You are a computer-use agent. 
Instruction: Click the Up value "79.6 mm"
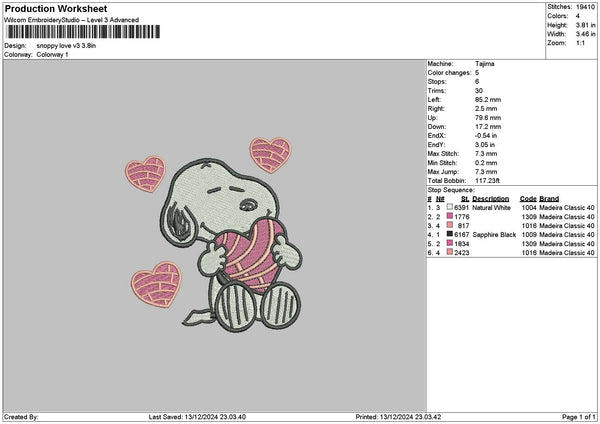point(488,118)
